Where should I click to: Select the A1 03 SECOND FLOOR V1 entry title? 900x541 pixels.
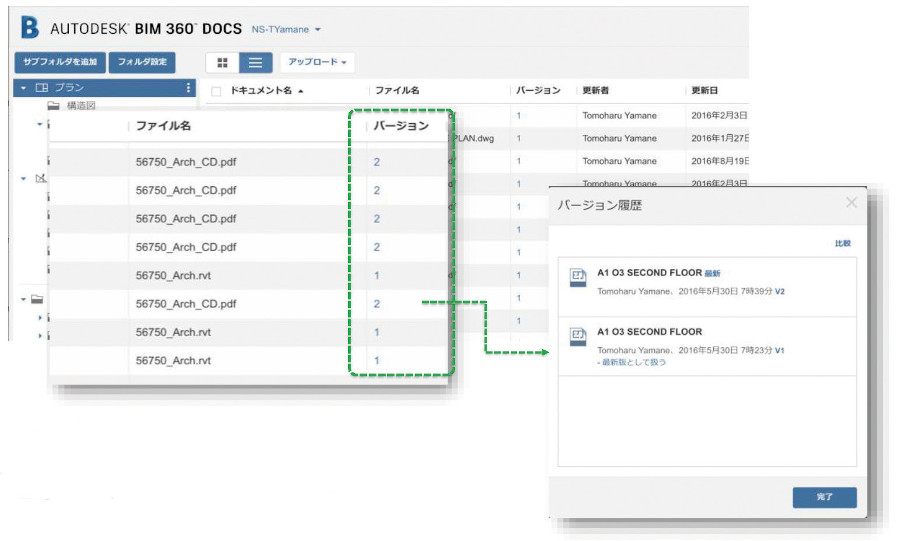point(649,332)
